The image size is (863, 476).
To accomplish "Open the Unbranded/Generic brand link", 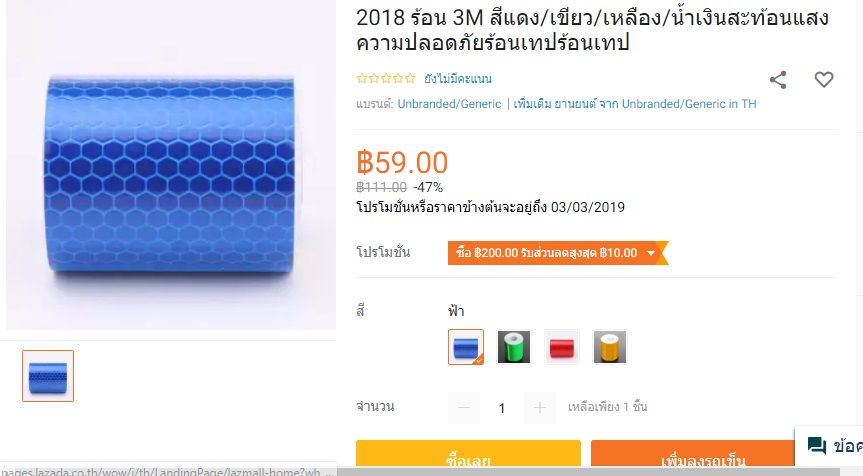I will [449, 104].
